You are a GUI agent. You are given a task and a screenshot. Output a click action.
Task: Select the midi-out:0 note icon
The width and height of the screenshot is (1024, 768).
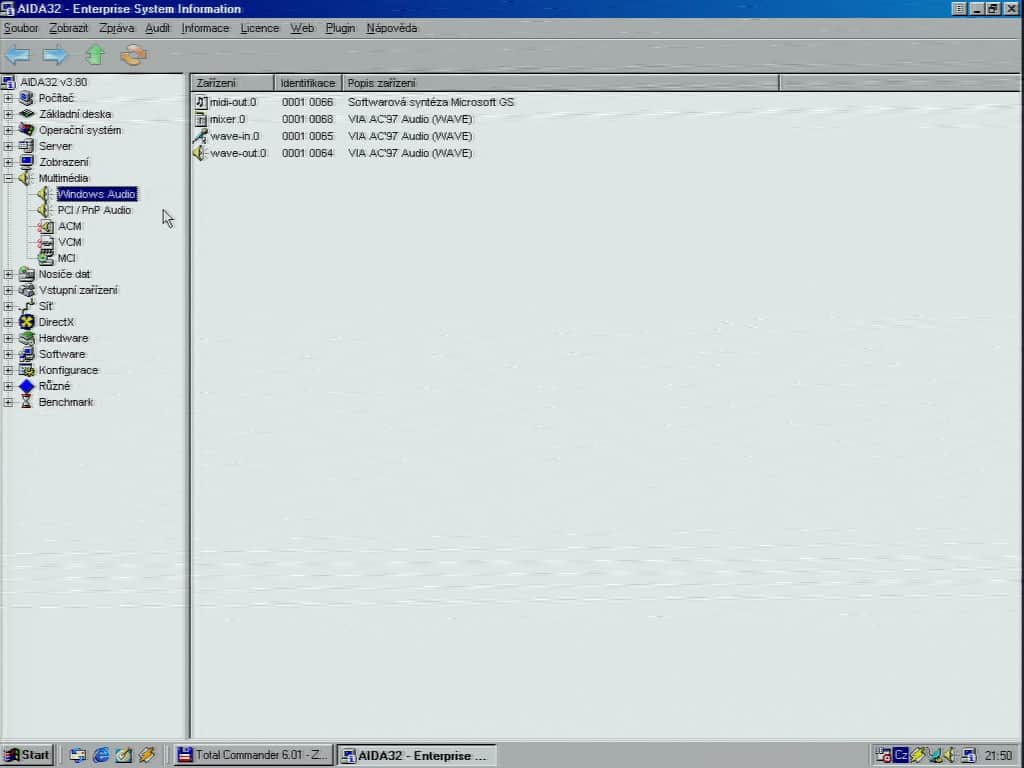[x=201, y=102]
